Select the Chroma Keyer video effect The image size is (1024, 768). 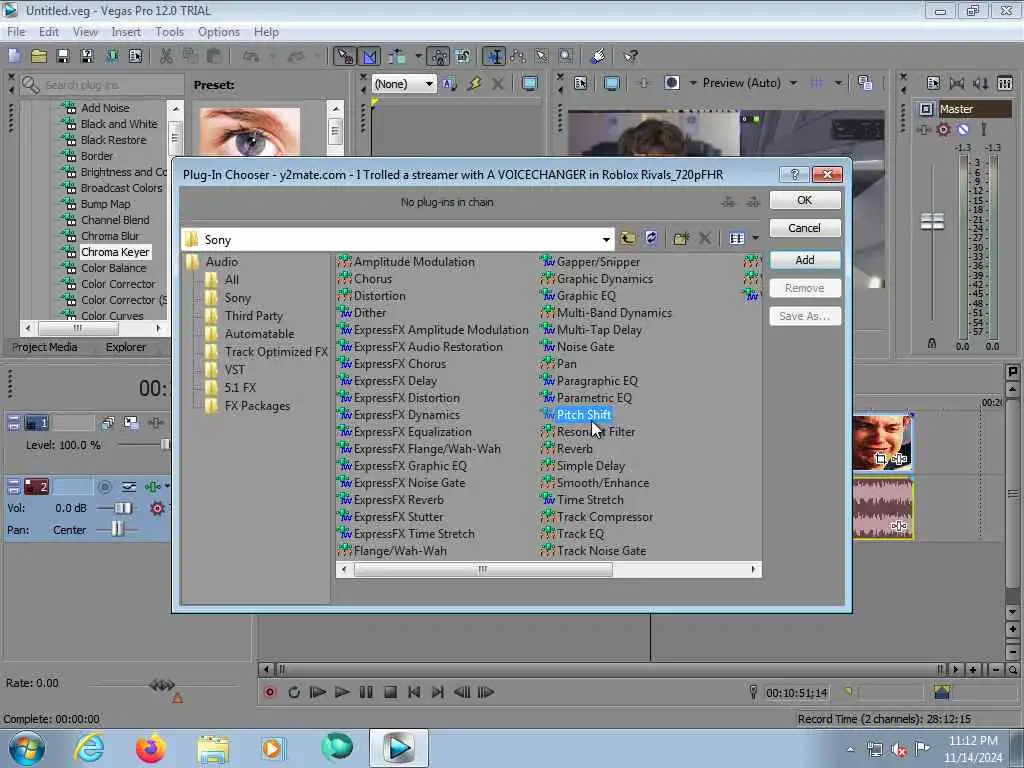click(x=115, y=252)
